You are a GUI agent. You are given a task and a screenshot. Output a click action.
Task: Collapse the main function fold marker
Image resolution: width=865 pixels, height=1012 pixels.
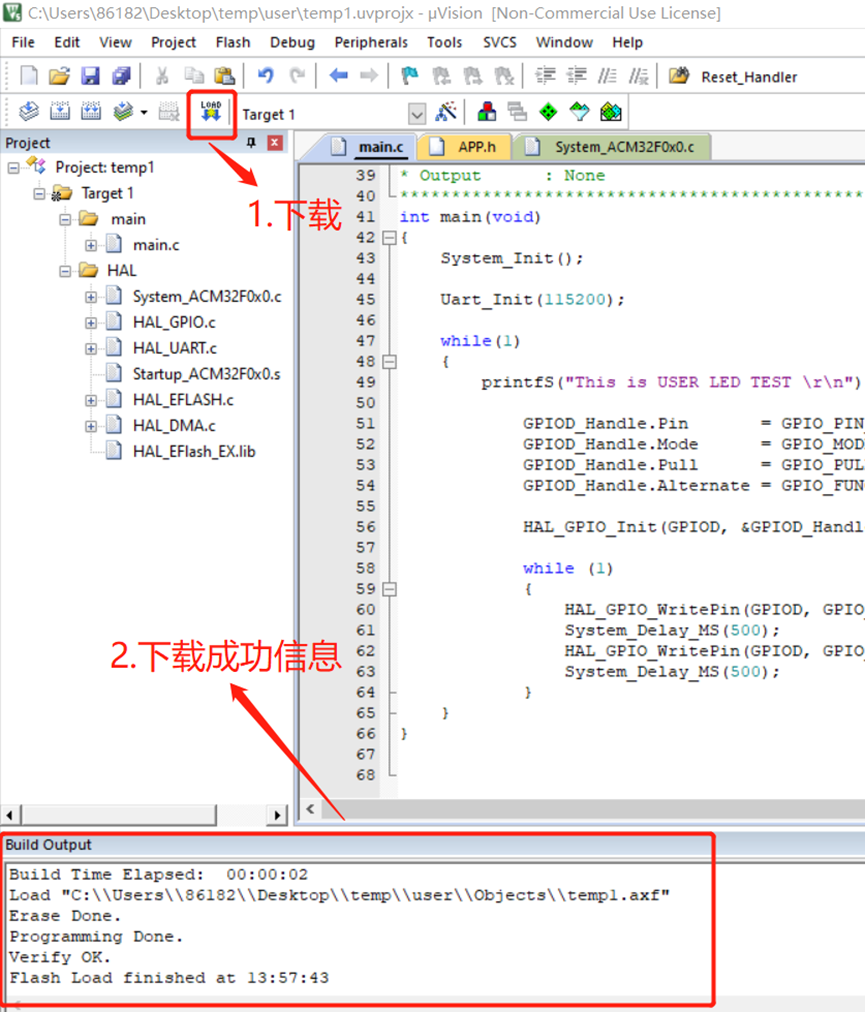point(389,238)
